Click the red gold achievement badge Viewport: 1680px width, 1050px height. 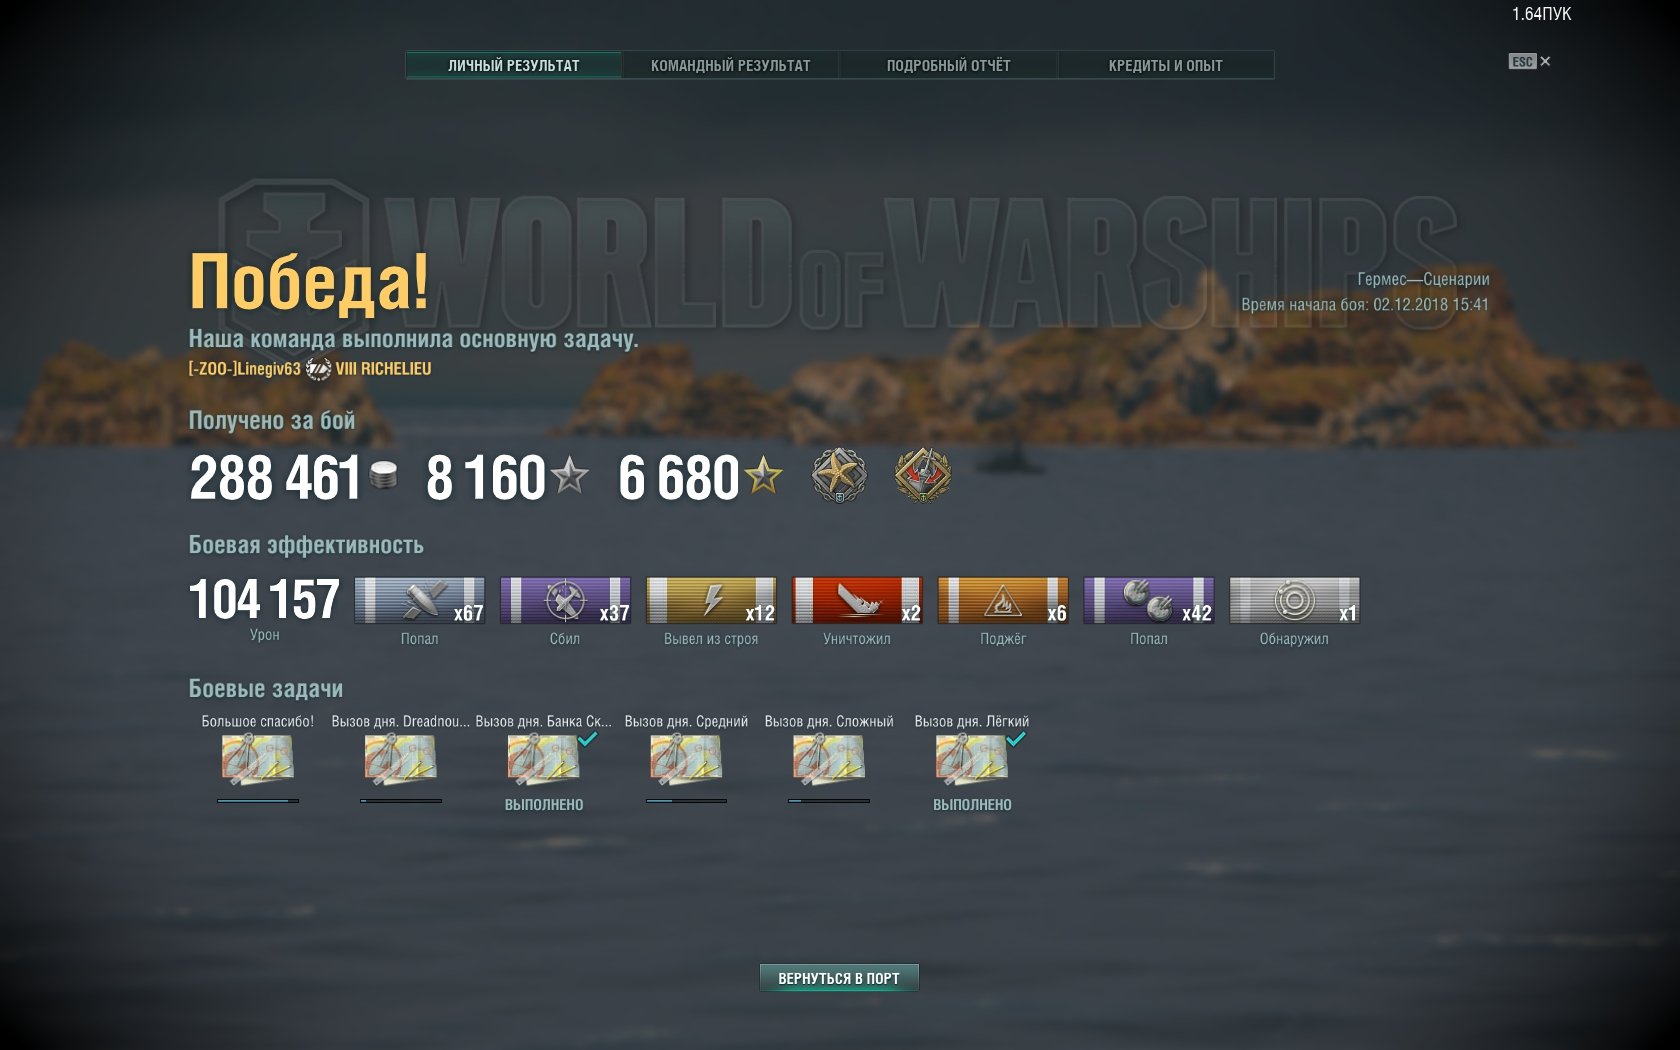(922, 475)
